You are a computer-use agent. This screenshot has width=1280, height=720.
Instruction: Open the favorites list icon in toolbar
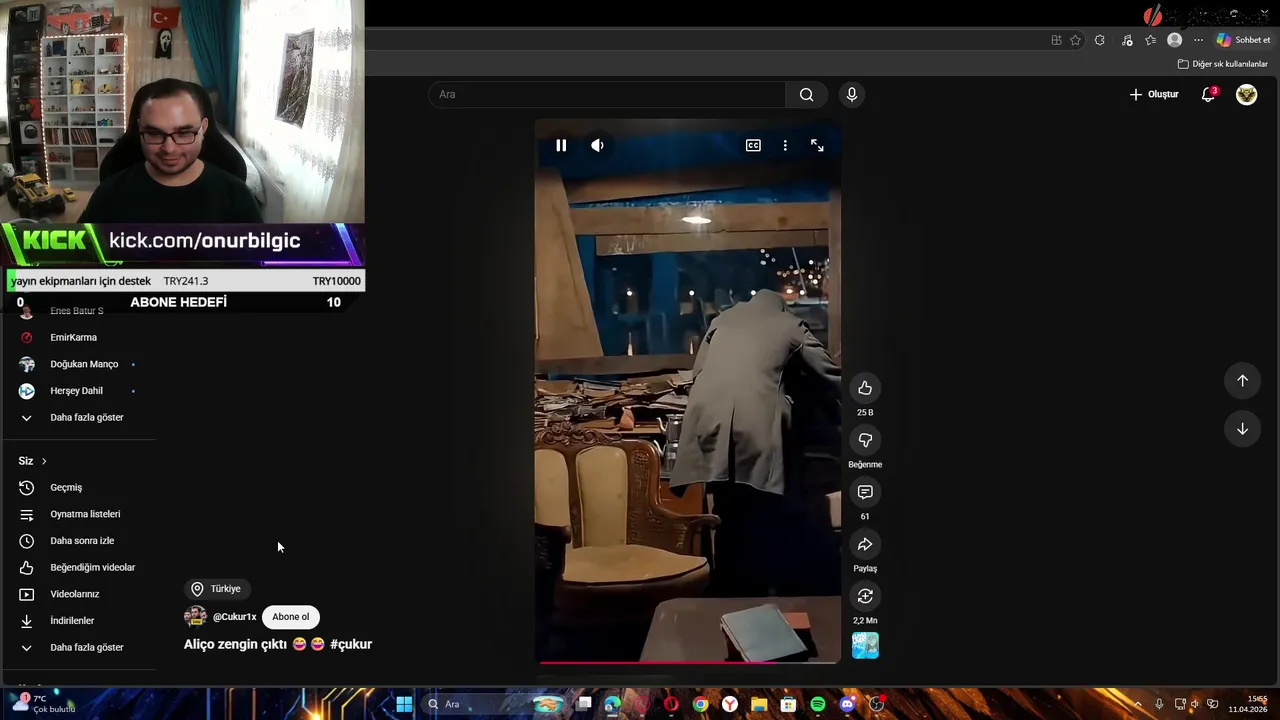coord(1150,40)
